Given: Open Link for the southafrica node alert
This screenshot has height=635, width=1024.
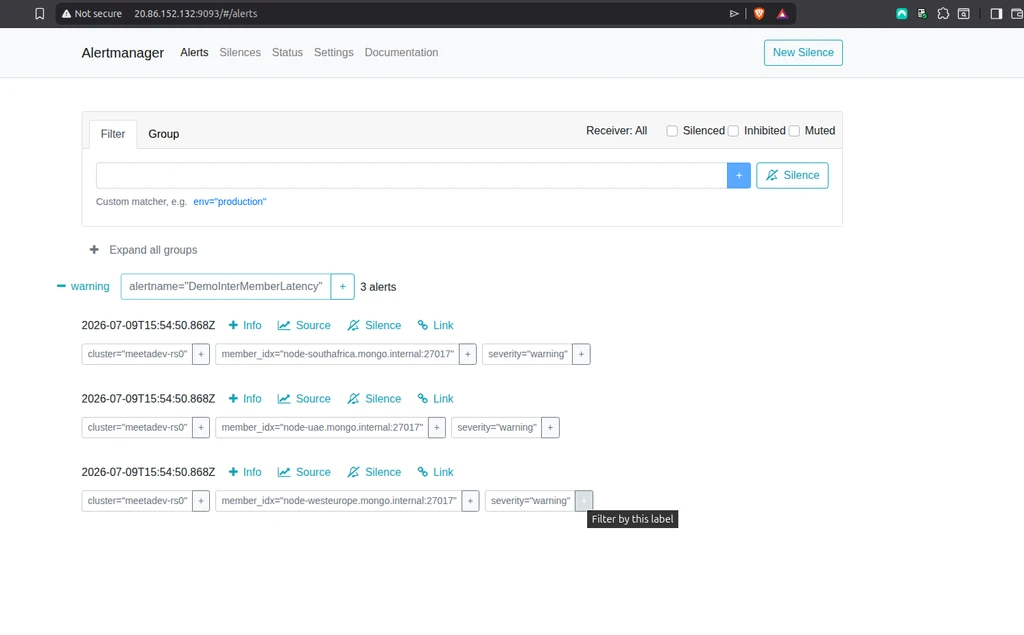Looking at the screenshot, I should coord(436,325).
